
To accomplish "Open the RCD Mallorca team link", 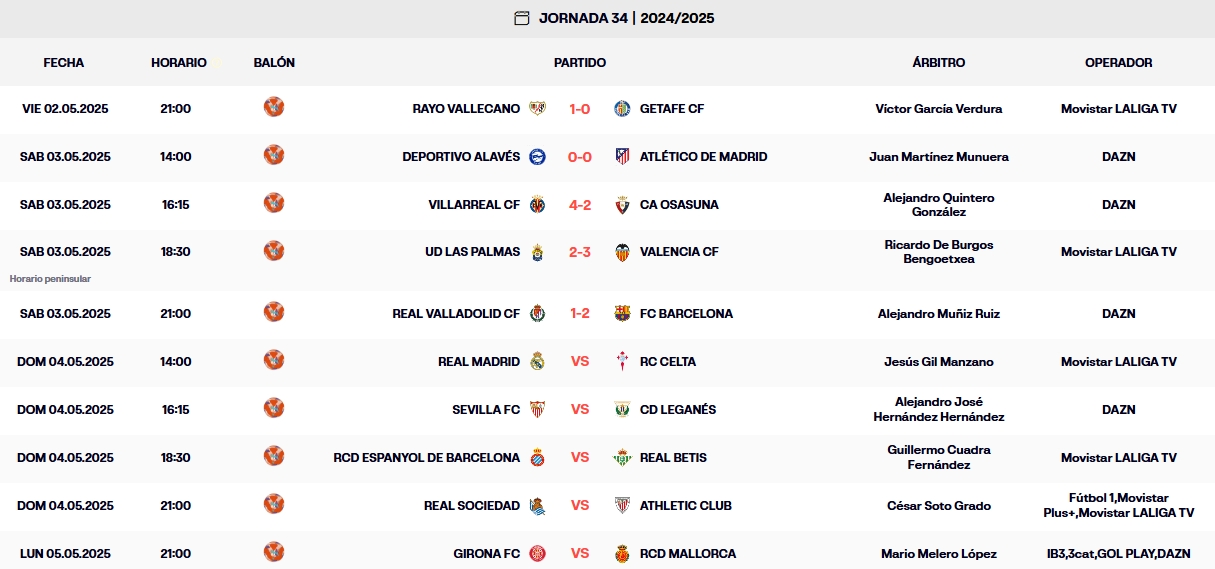I will pyautogui.click(x=688, y=554).
